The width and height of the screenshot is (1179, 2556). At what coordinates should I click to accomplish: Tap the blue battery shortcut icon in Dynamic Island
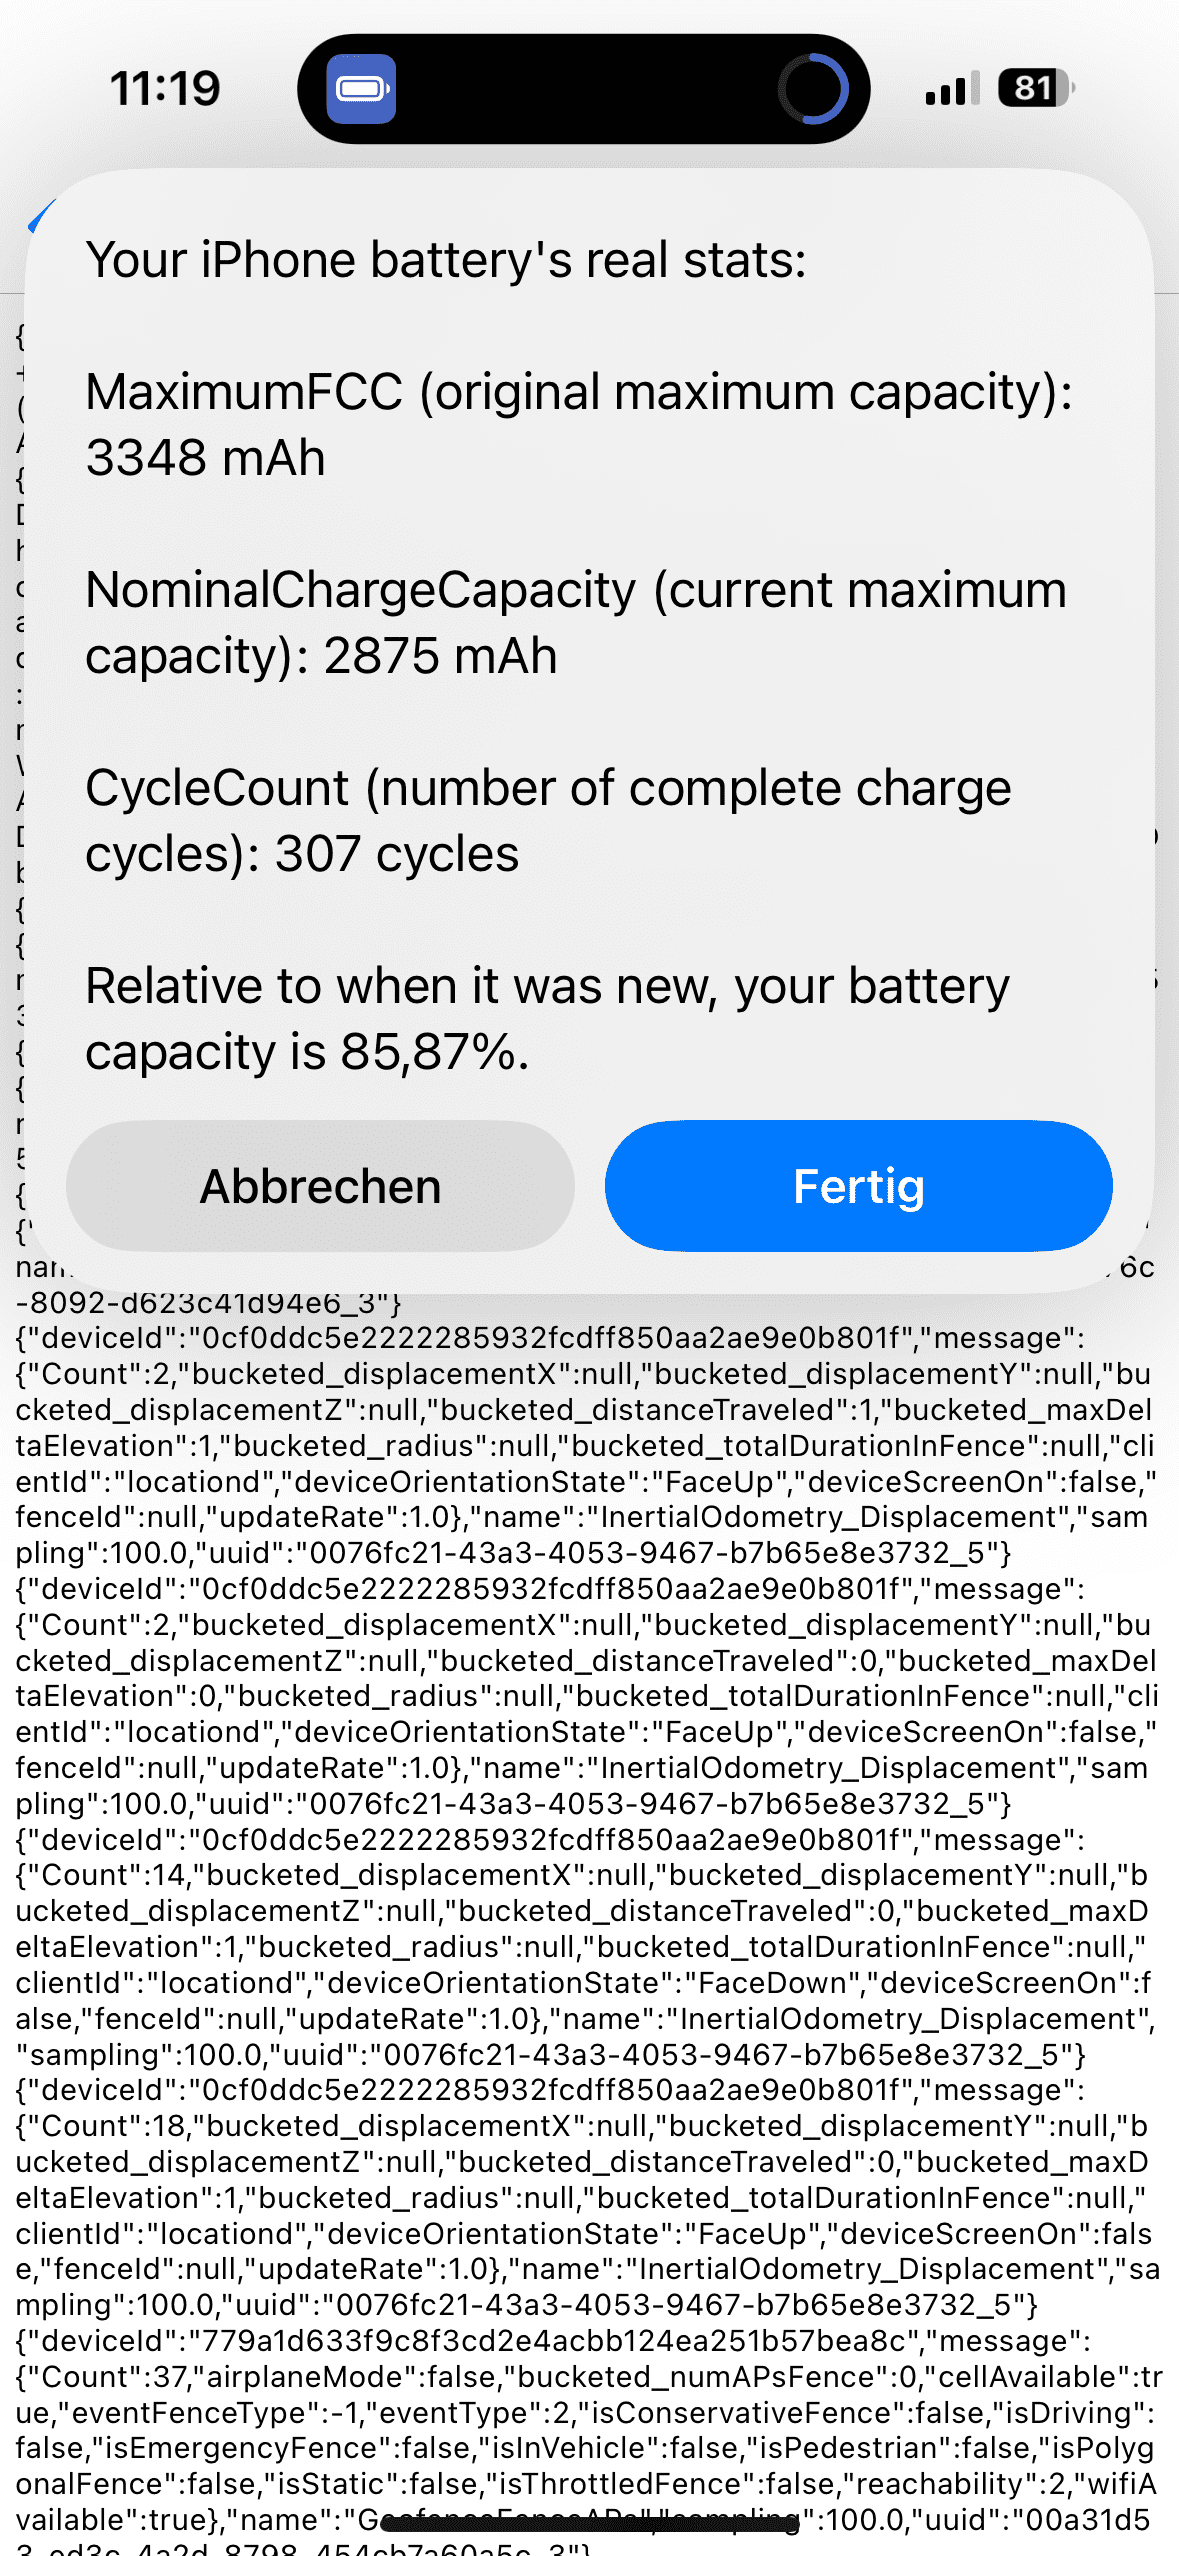(361, 89)
